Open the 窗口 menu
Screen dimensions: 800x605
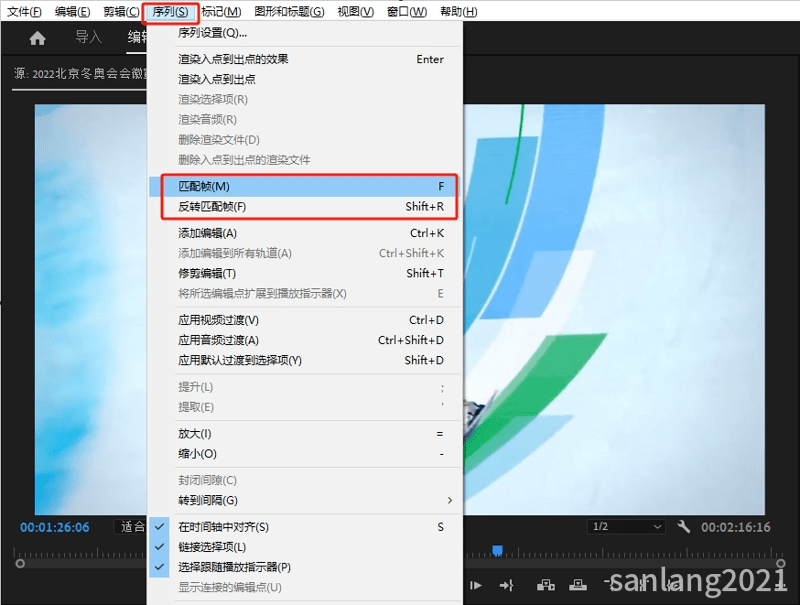(x=407, y=11)
